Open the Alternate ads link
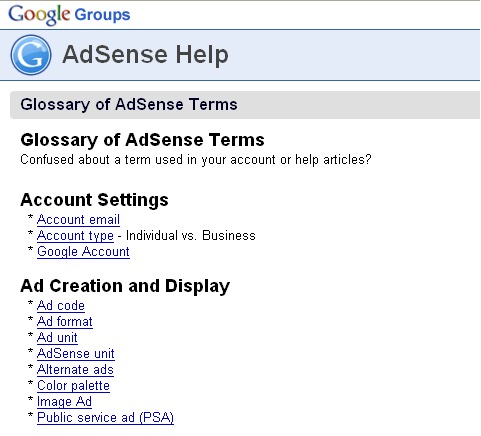Image resolution: width=481 pixels, height=436 pixels. [x=75, y=370]
